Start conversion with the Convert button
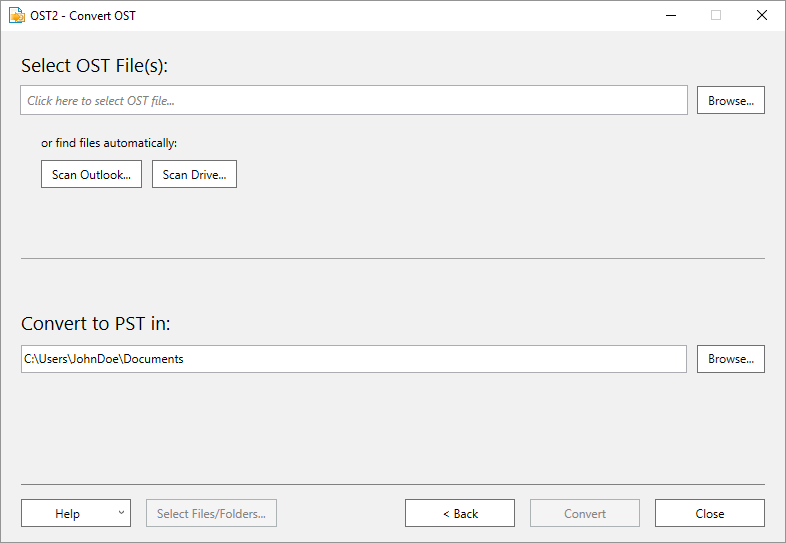This screenshot has height=543, width=786. click(x=584, y=513)
